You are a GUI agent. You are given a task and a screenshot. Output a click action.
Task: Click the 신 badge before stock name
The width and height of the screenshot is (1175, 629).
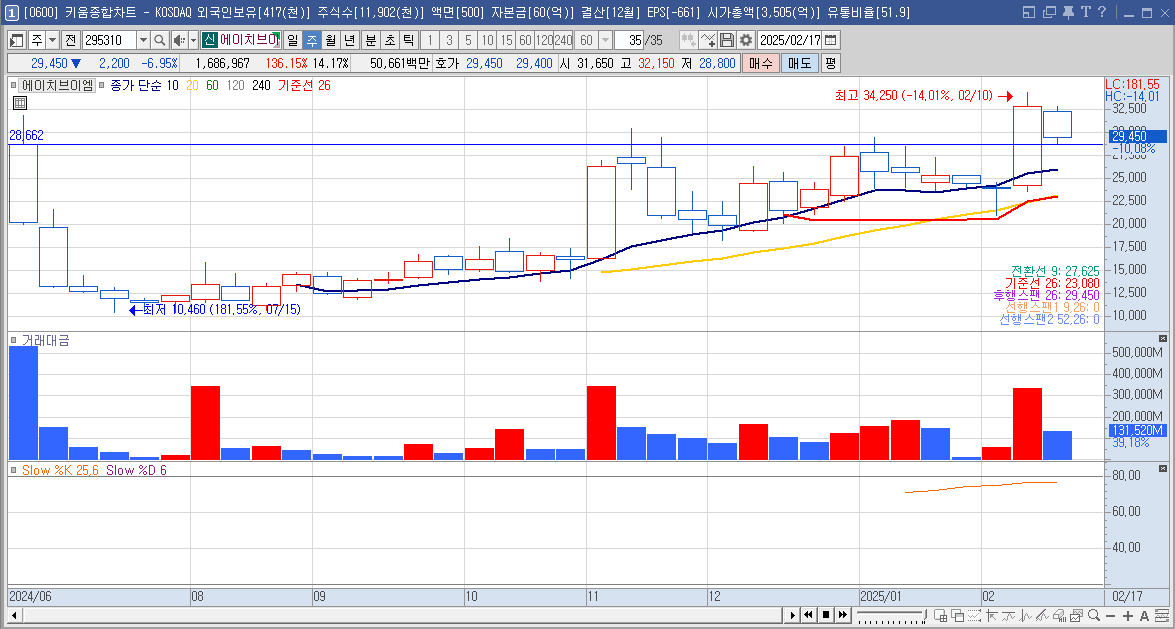[209, 40]
